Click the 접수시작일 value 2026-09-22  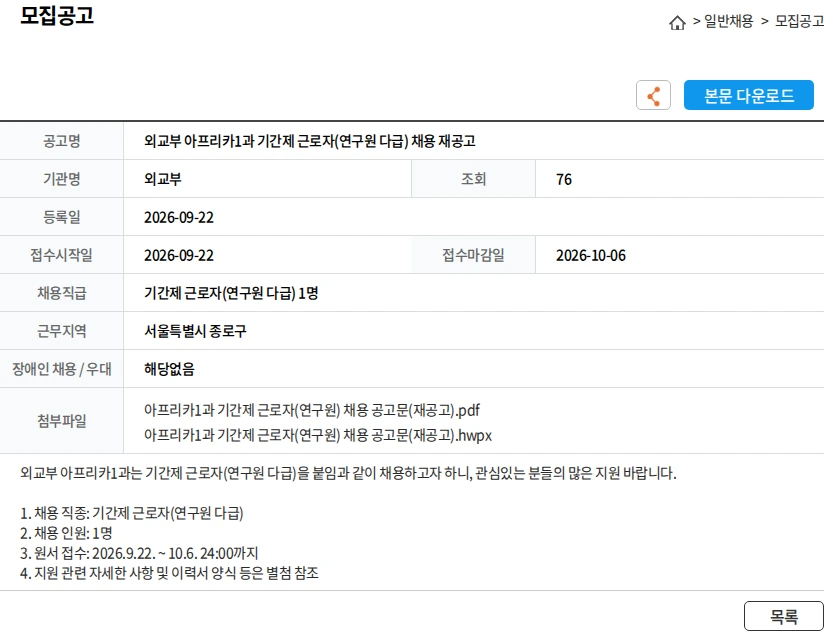coord(179,255)
